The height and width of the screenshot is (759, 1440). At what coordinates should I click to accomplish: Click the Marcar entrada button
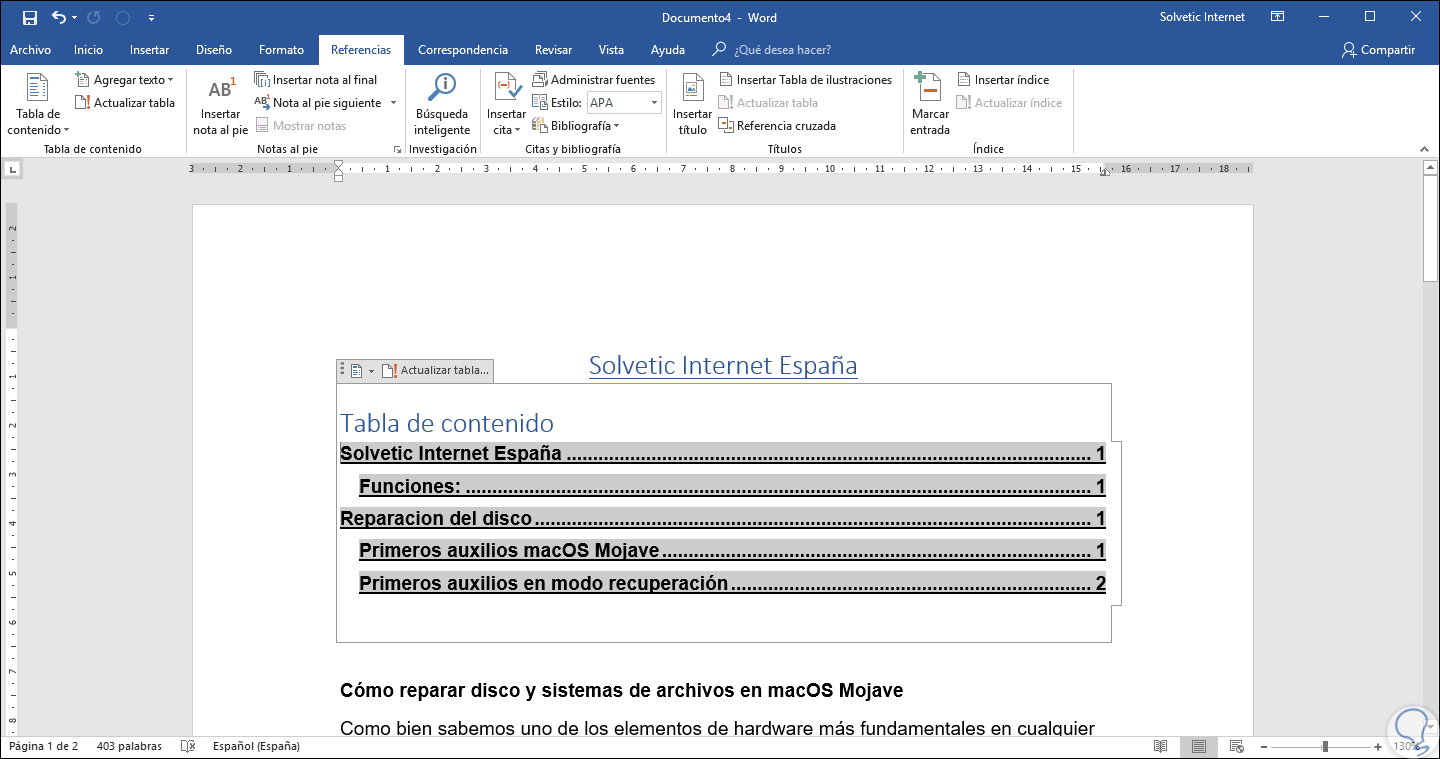[930, 104]
